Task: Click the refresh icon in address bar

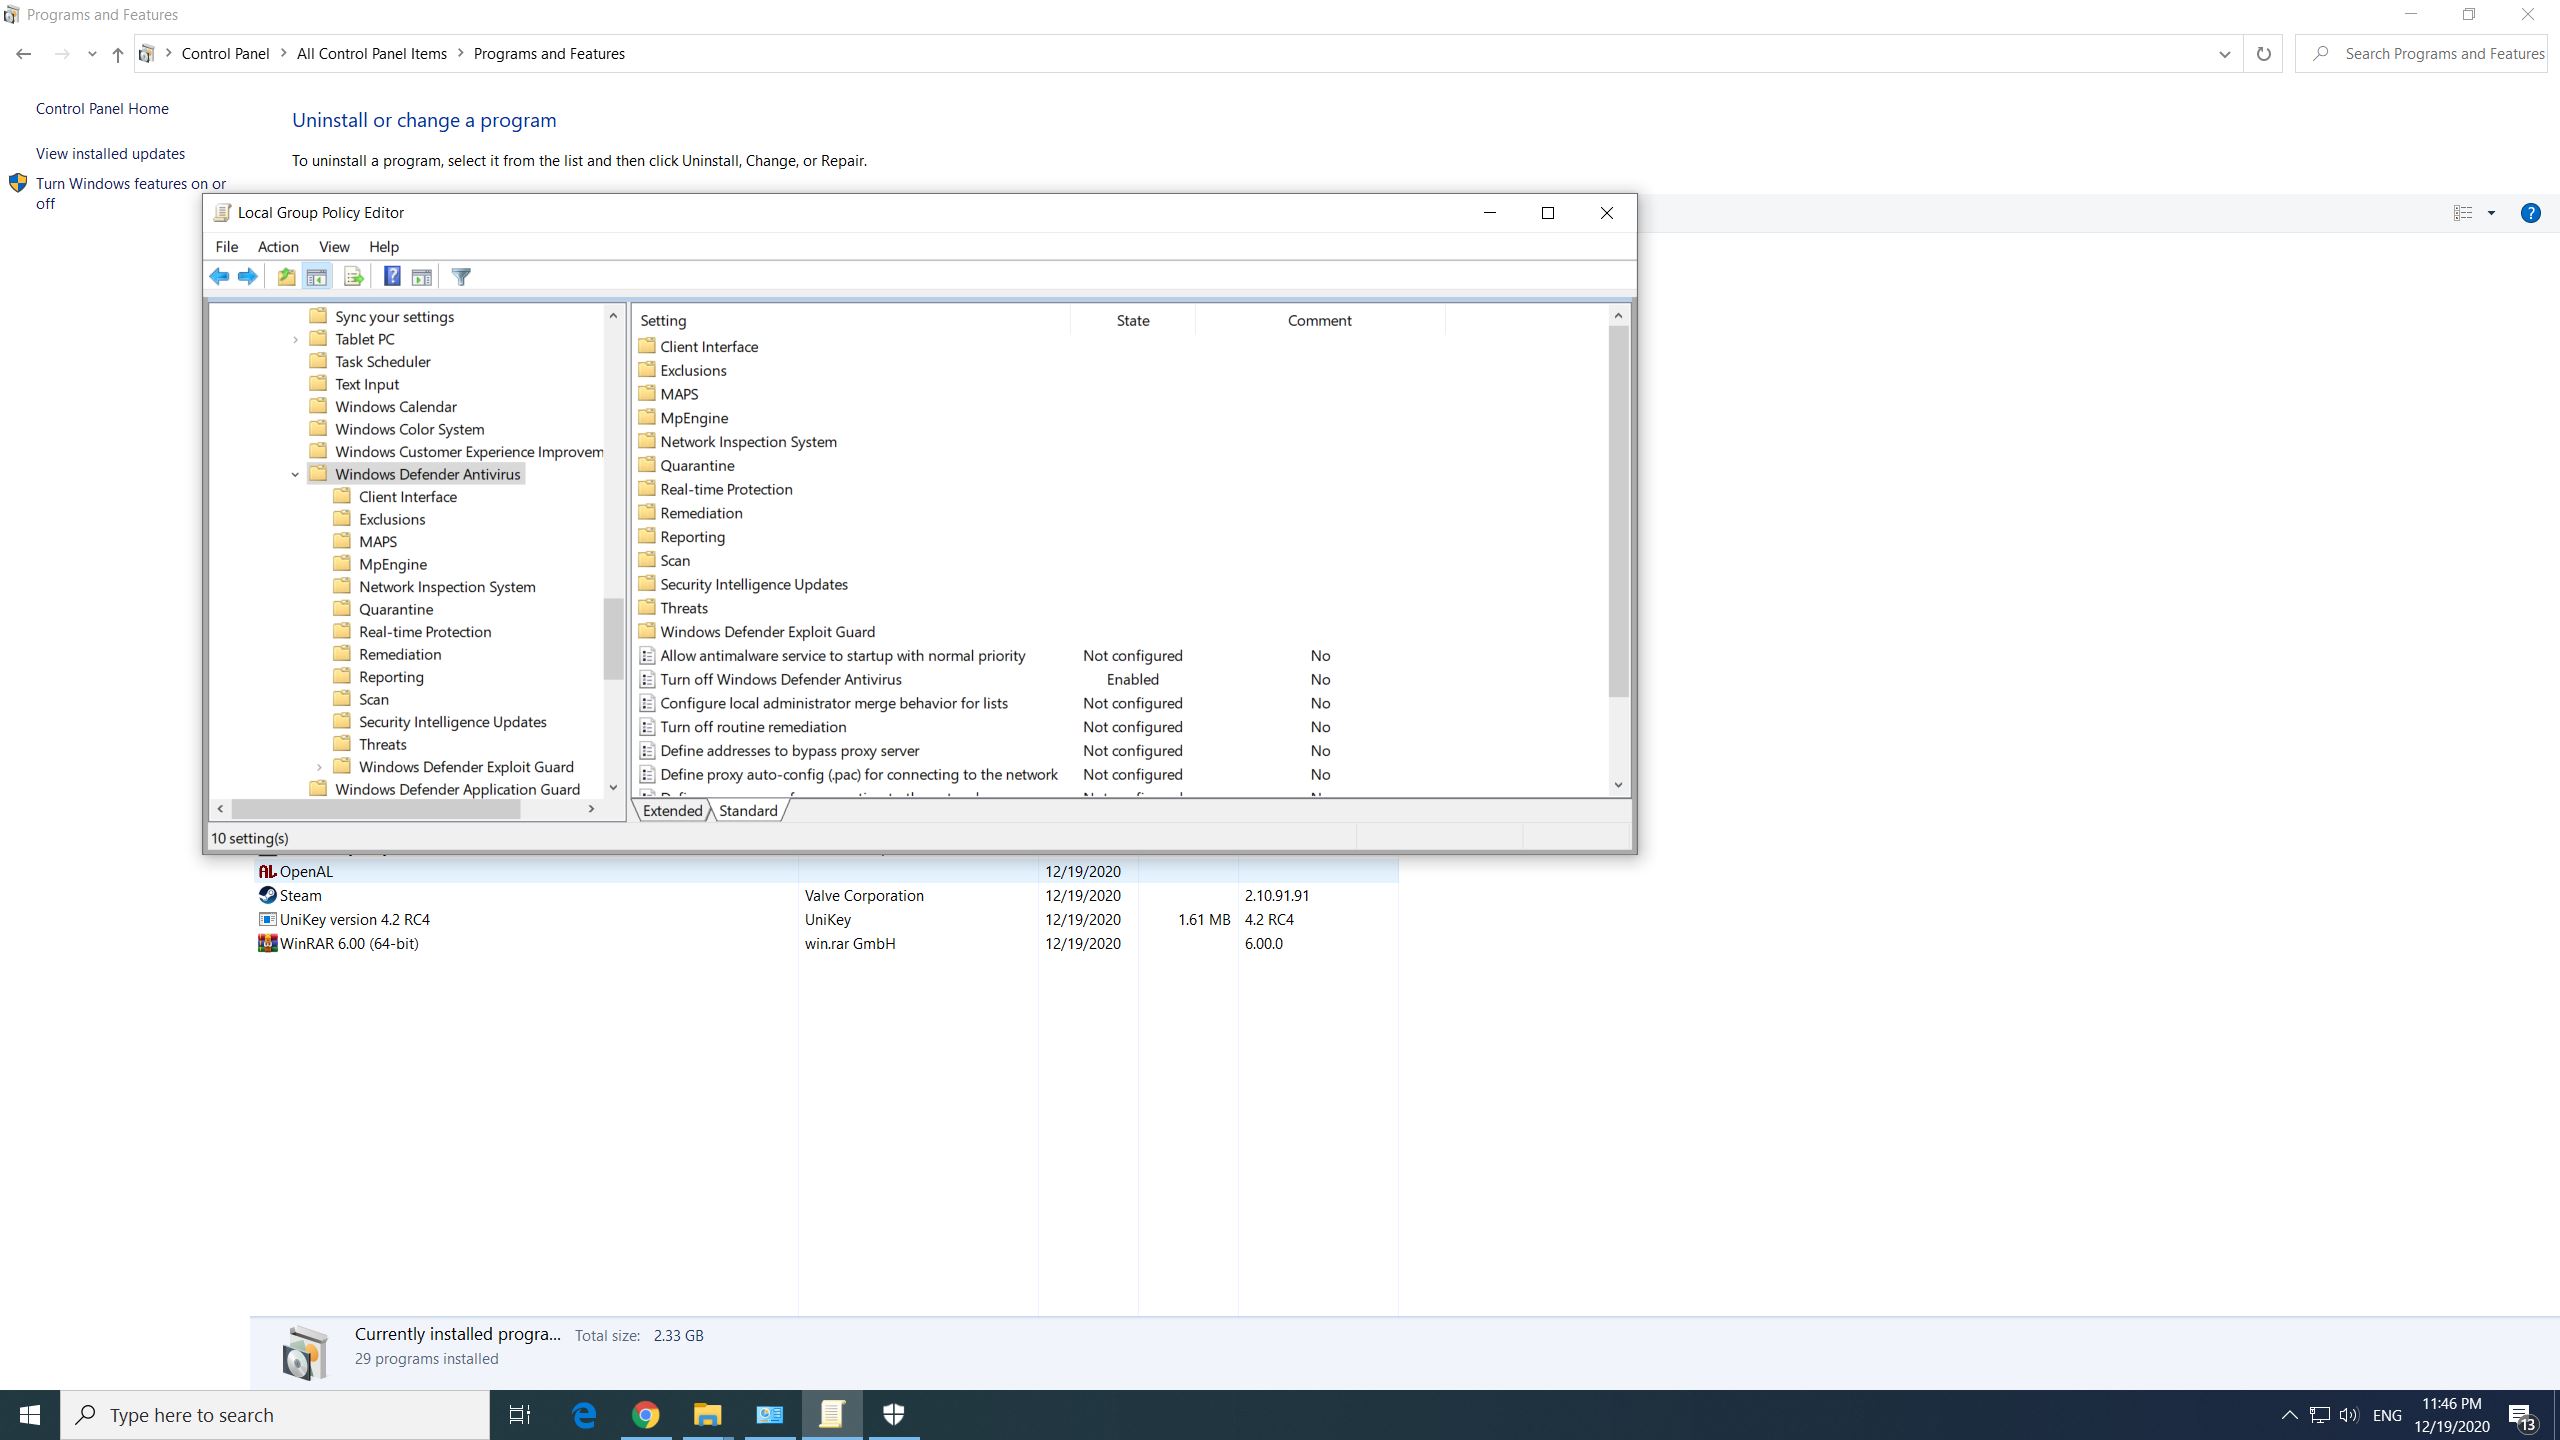Action: click(2265, 53)
